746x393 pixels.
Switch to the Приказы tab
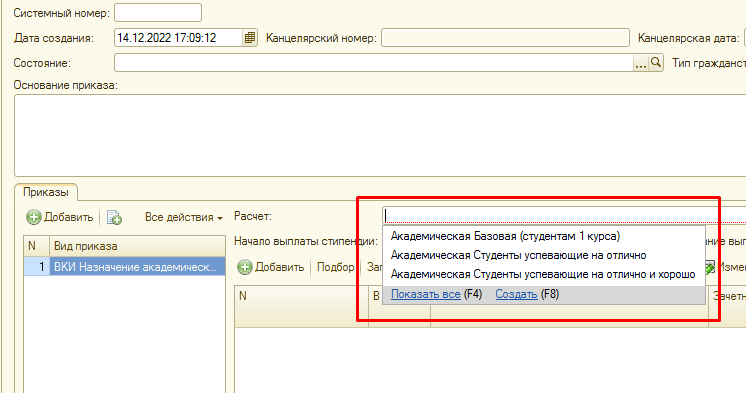pos(46,192)
